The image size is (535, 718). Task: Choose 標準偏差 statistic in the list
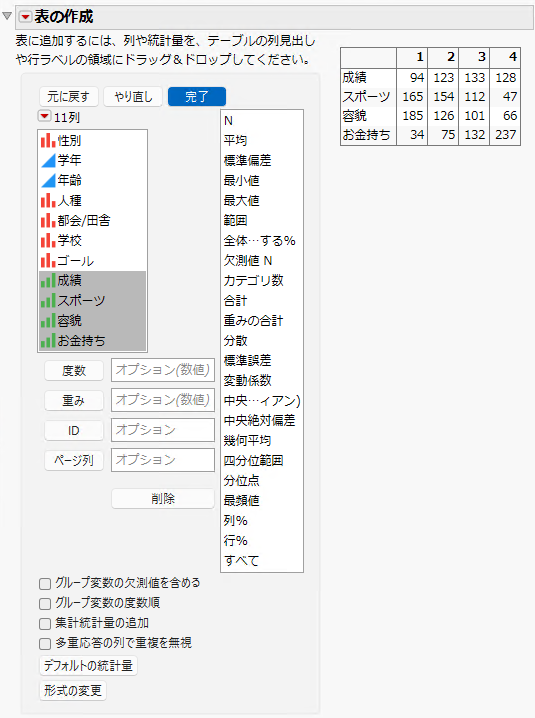click(x=247, y=160)
